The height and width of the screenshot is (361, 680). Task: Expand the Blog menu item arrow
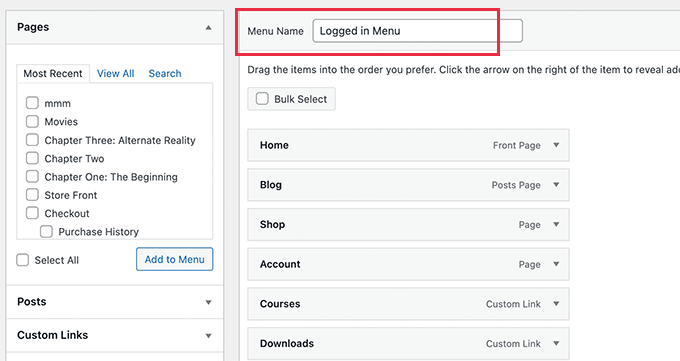[556, 185]
